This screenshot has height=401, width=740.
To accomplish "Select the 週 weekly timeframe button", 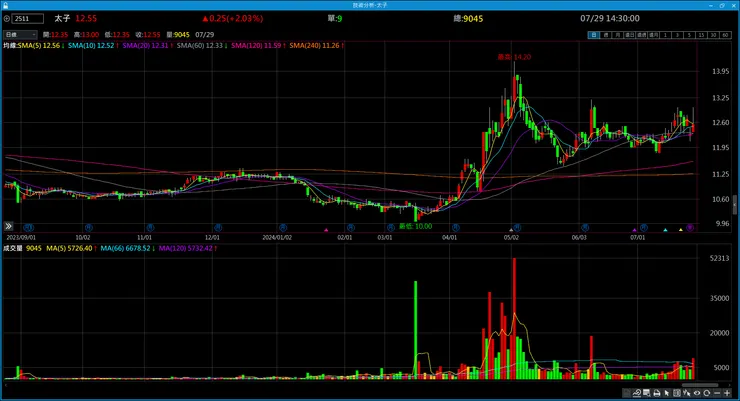I will click(605, 35).
